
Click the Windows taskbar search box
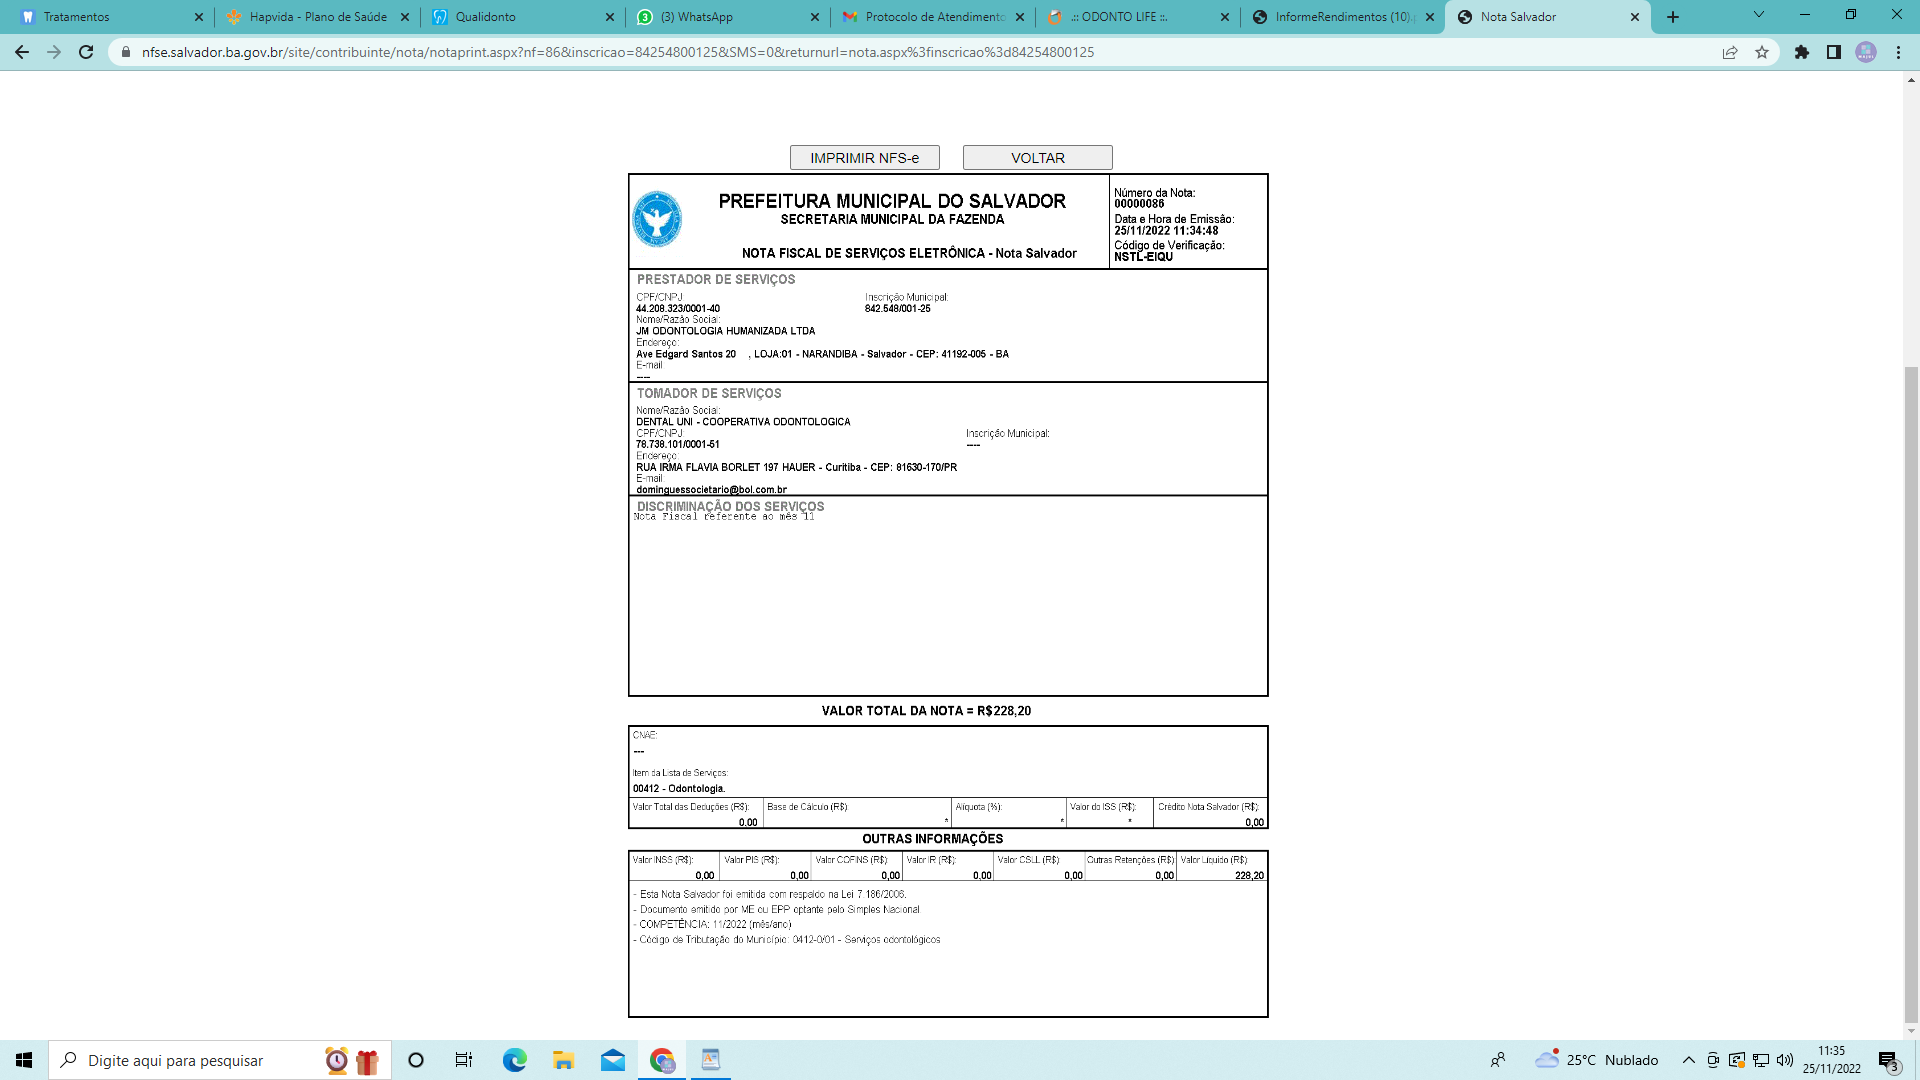(x=200, y=1060)
